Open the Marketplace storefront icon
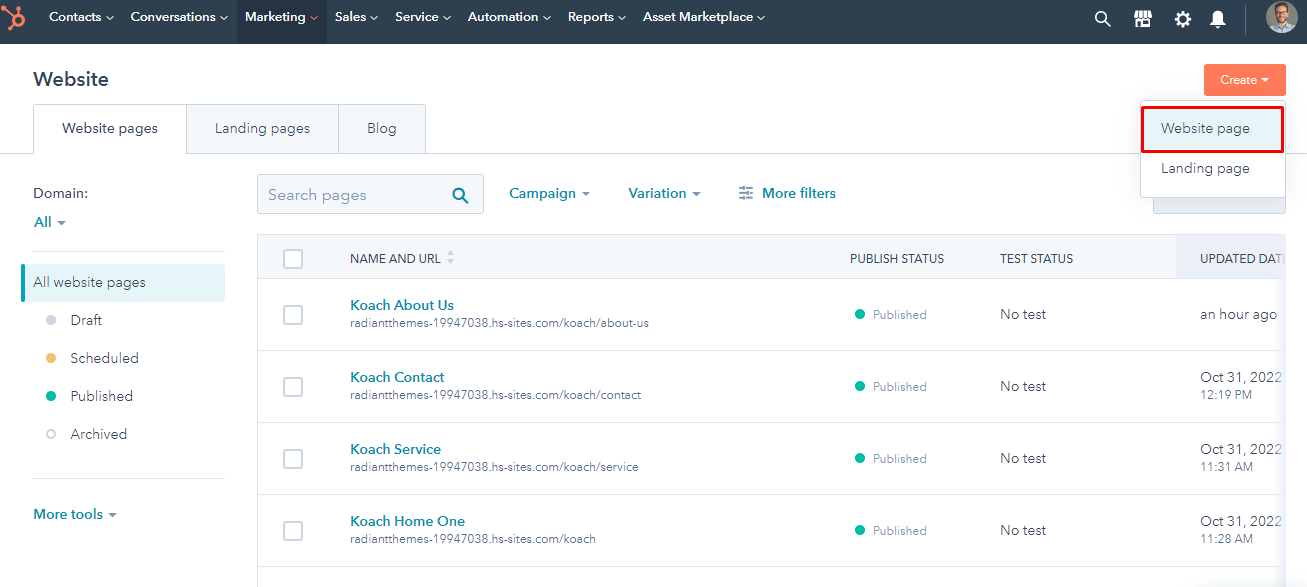 [x=1143, y=18]
